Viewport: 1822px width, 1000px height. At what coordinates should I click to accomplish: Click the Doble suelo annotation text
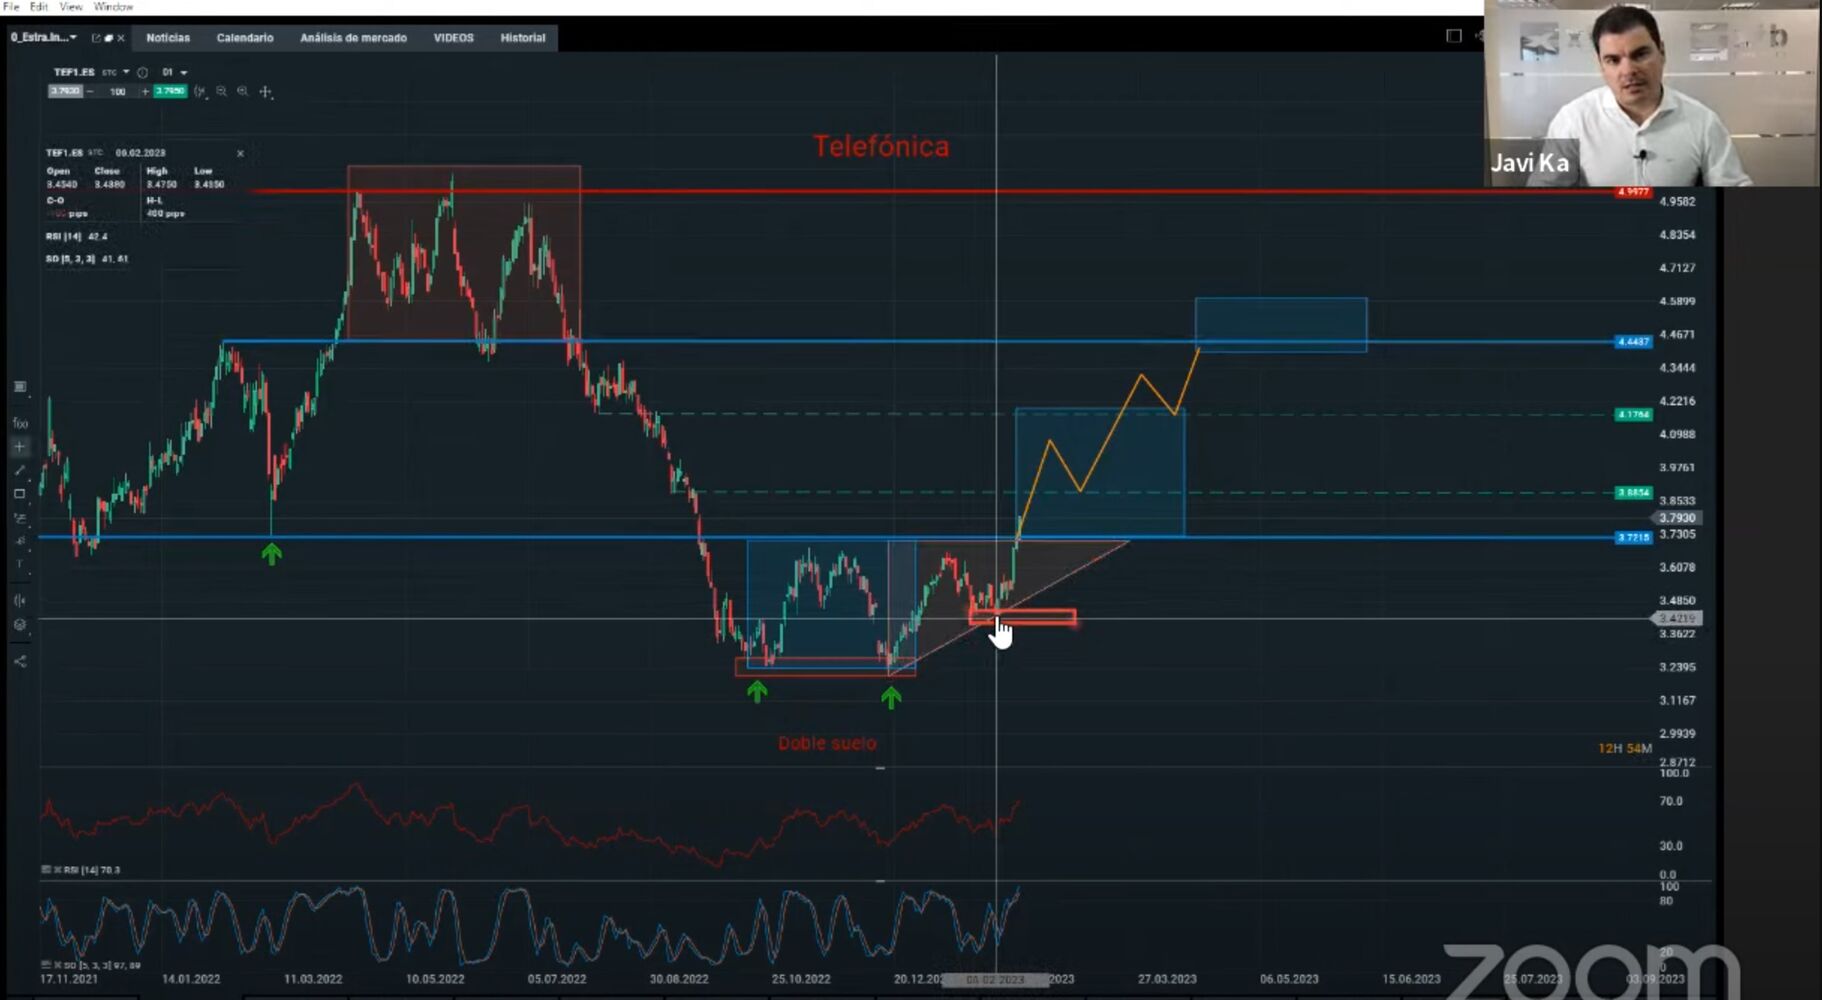click(827, 743)
